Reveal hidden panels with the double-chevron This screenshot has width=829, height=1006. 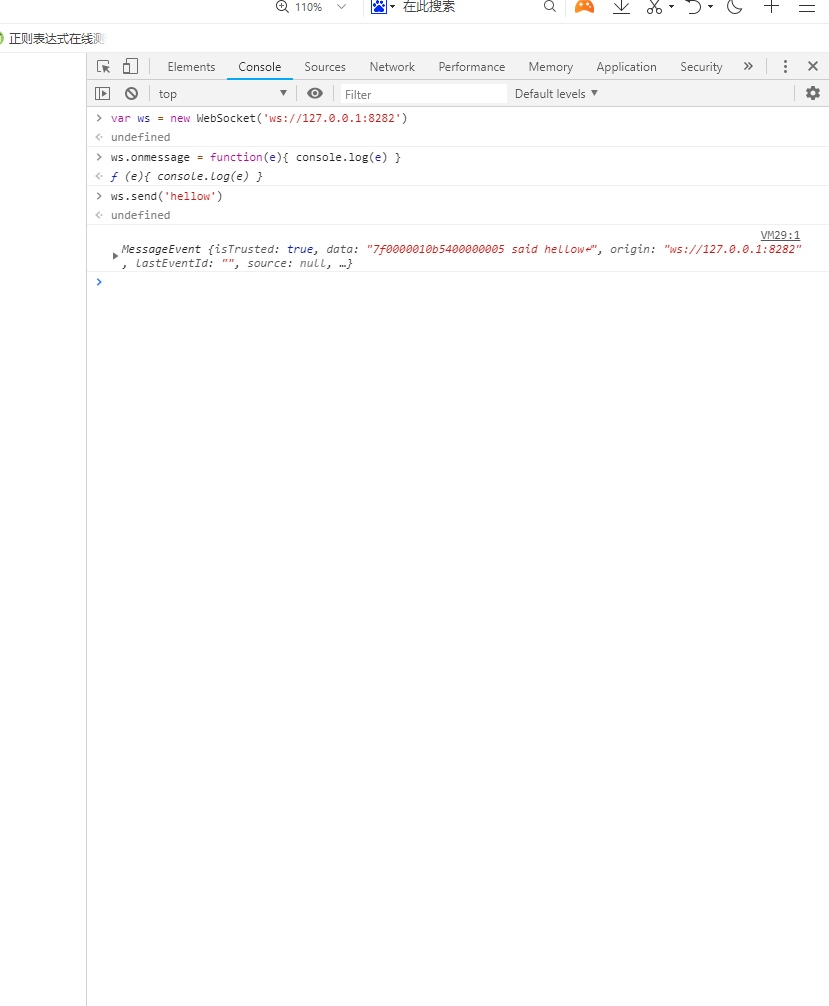[748, 66]
